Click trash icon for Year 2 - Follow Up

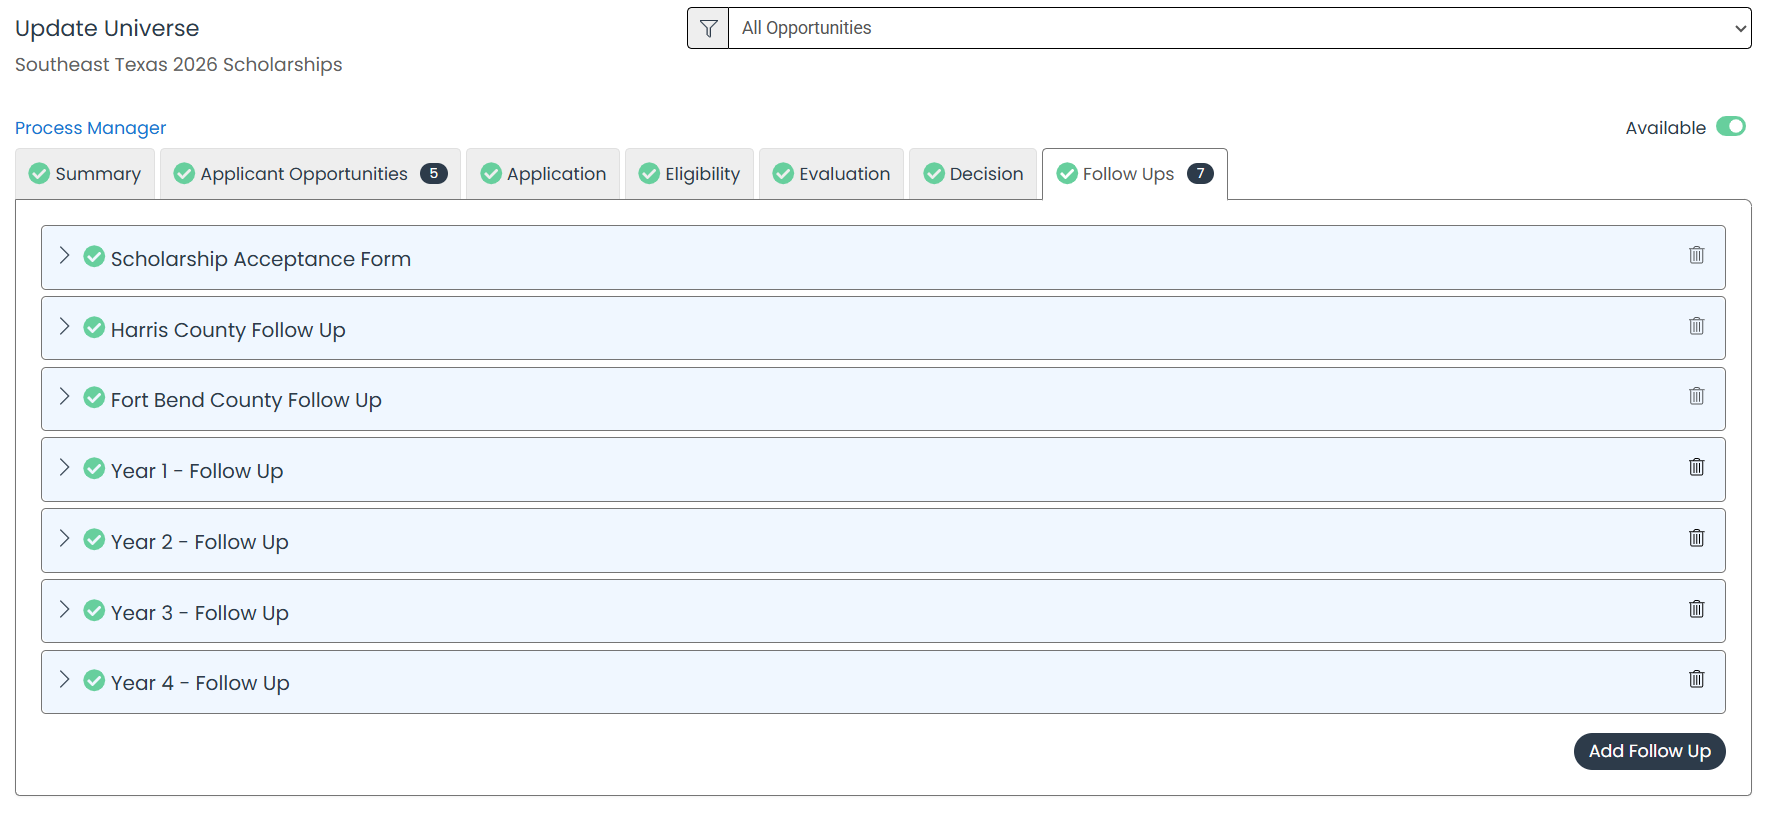[1697, 538]
